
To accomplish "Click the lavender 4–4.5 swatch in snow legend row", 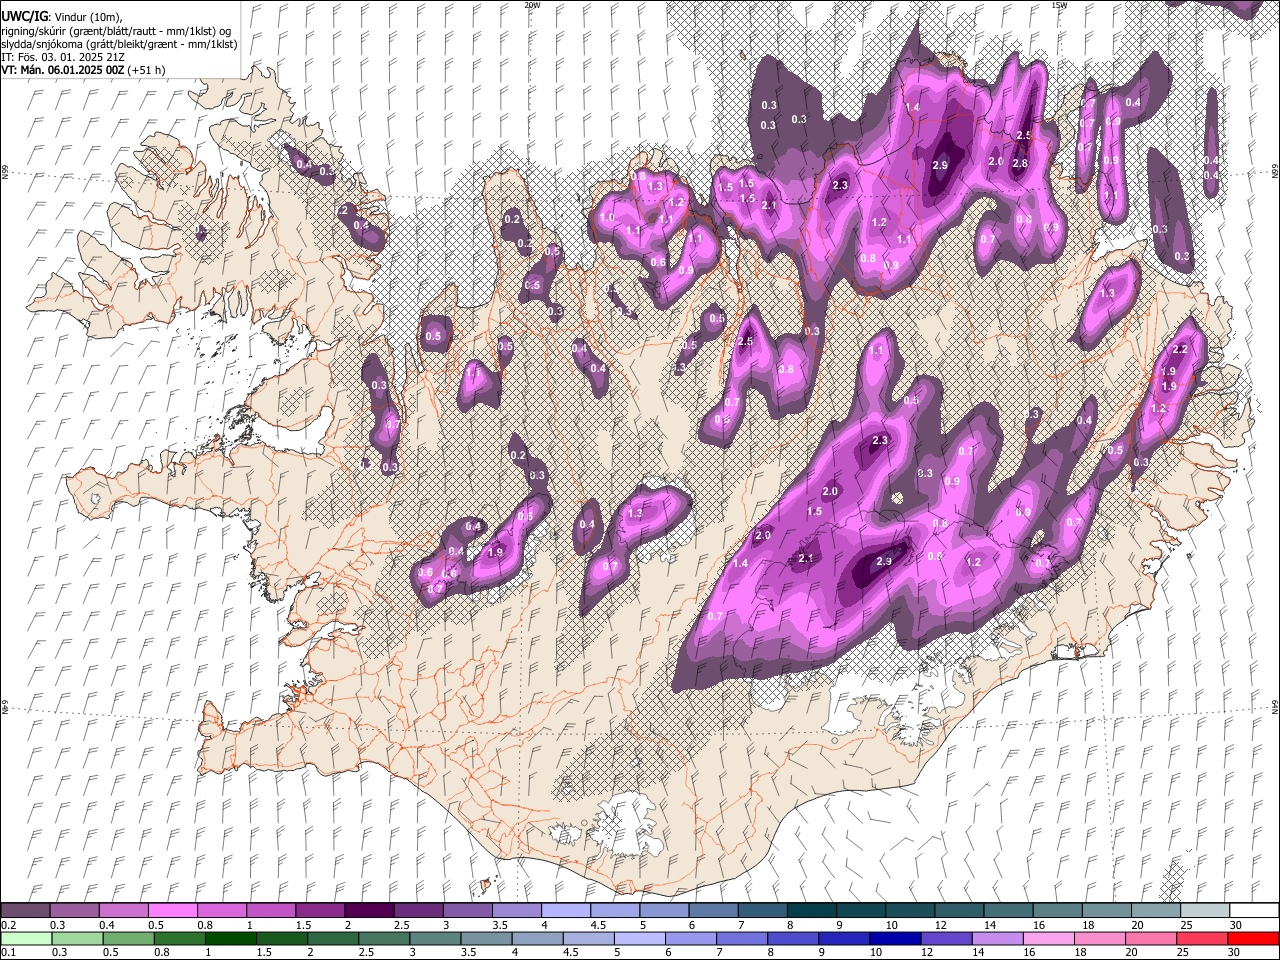I will [566, 910].
